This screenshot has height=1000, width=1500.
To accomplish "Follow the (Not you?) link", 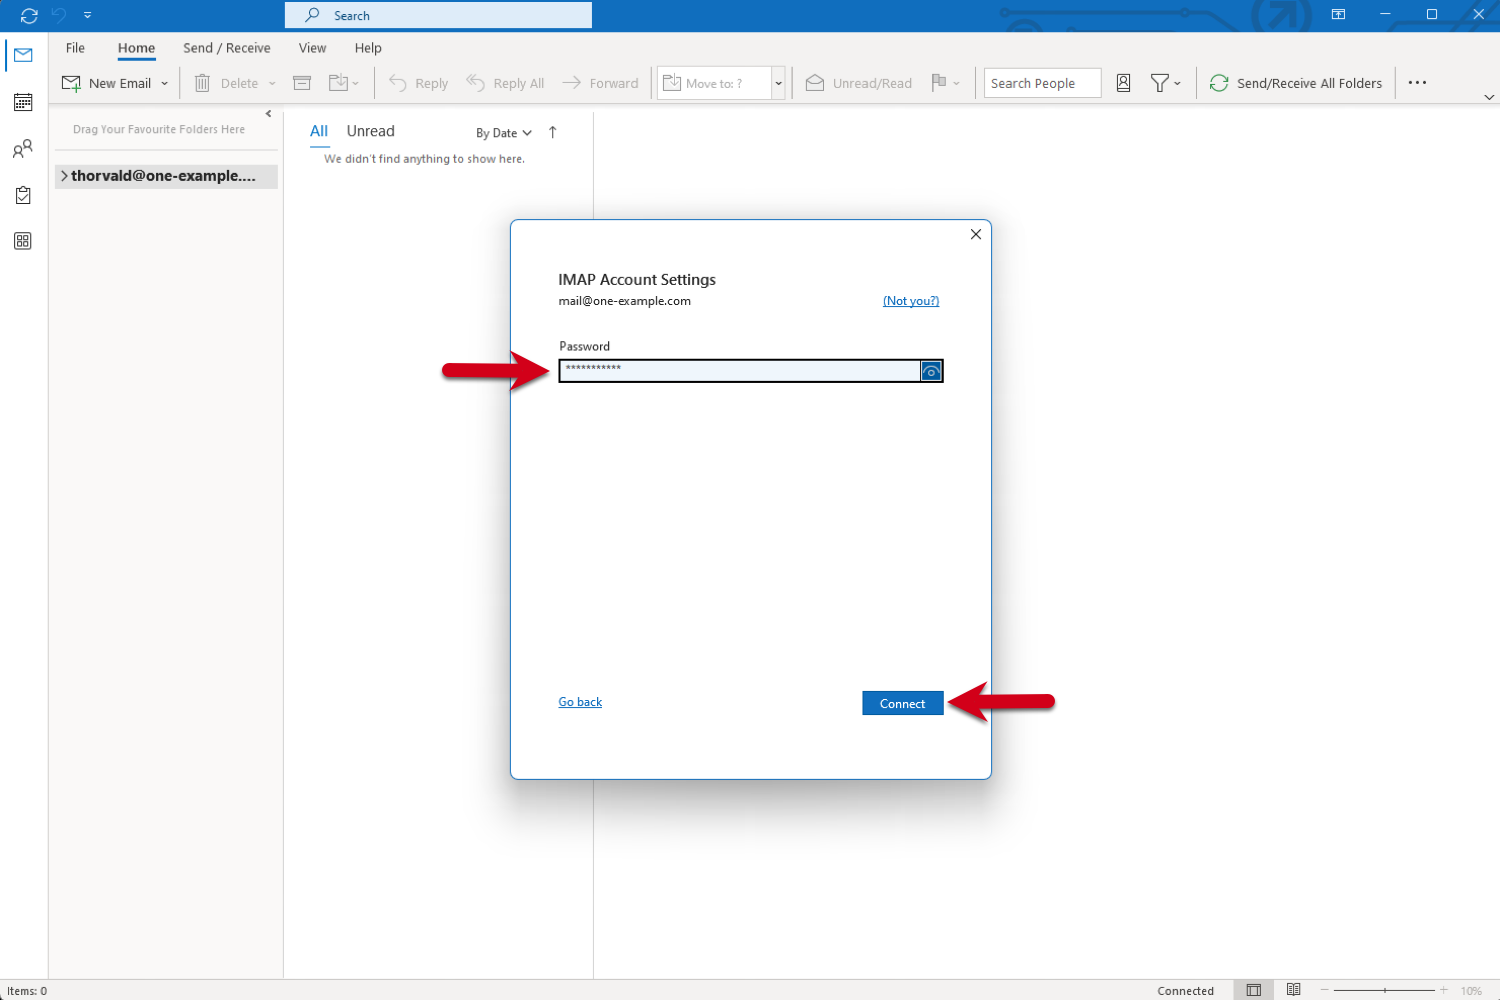I will coord(910,300).
